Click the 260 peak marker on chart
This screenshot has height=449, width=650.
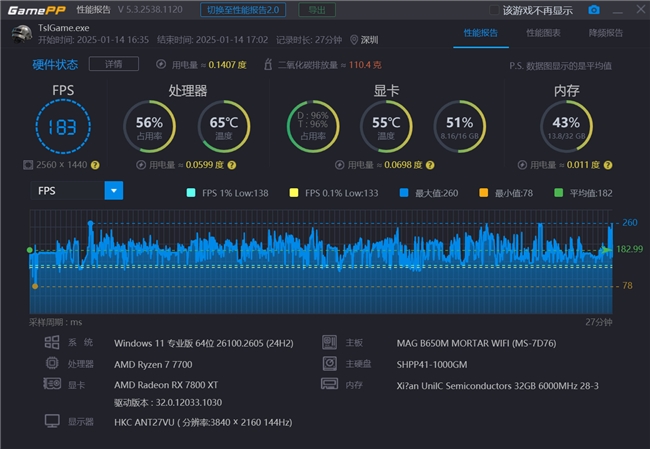click(x=90, y=223)
